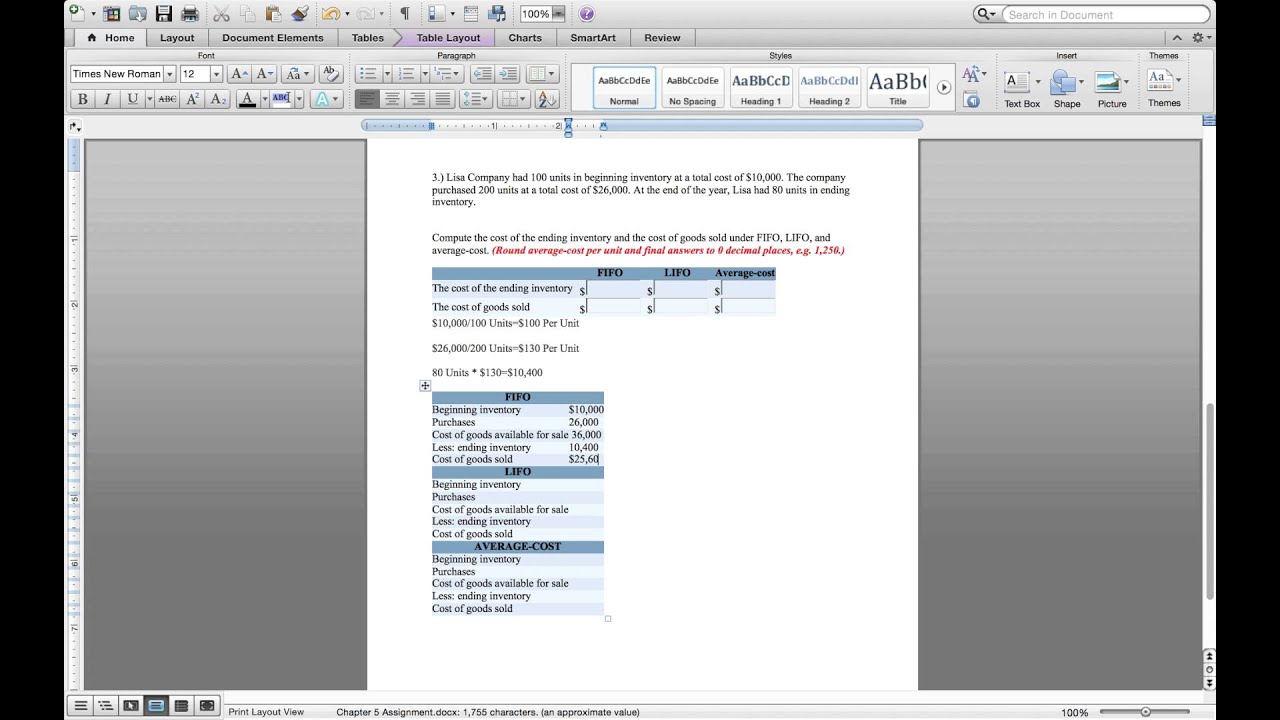Click the Save floppy disk icon
Screen dimensions: 1280x720
pyautogui.click(x=163, y=14)
